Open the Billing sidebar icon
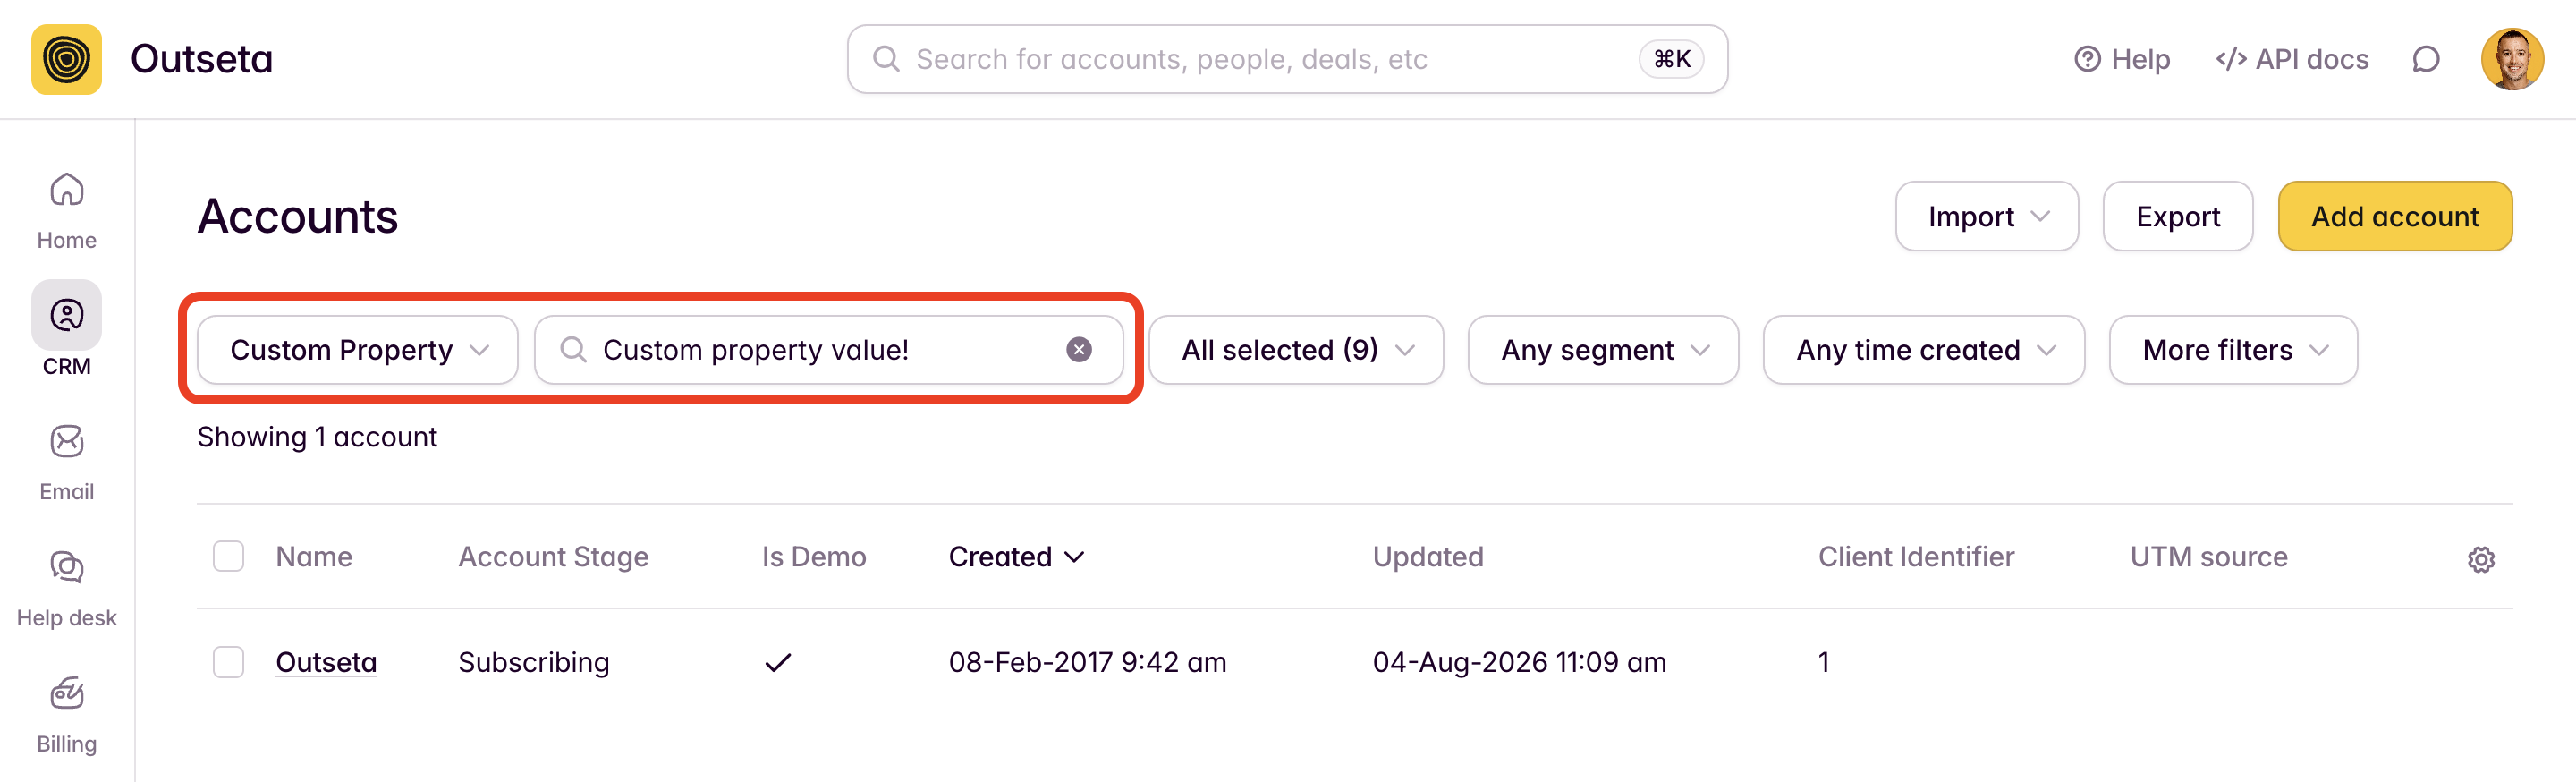 point(67,693)
